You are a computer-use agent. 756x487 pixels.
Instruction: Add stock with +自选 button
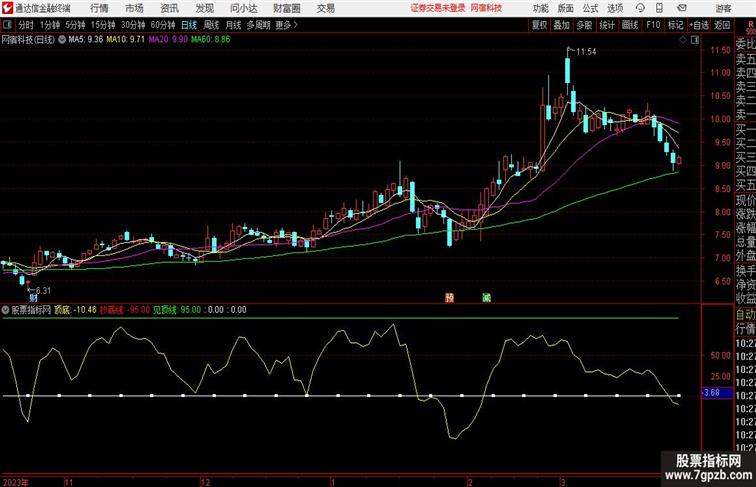pyautogui.click(x=699, y=25)
